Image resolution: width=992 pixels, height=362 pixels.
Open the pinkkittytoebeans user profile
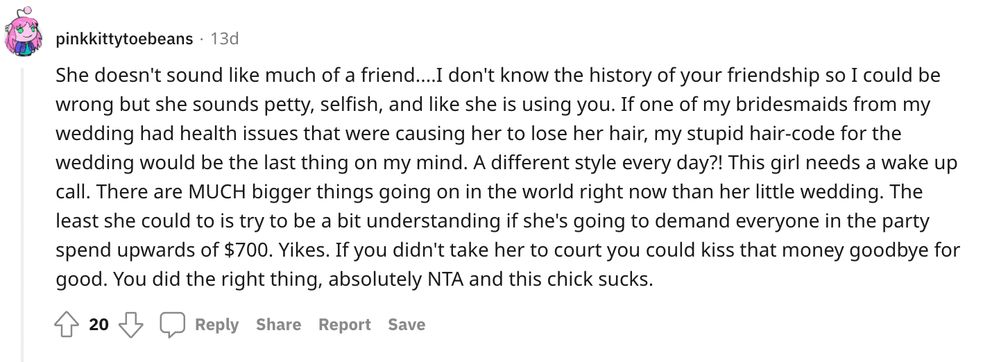pos(124,39)
